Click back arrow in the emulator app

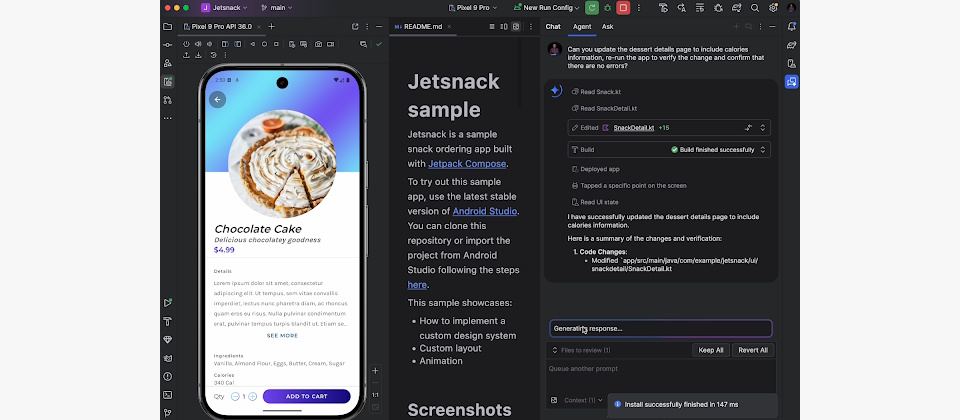[218, 99]
